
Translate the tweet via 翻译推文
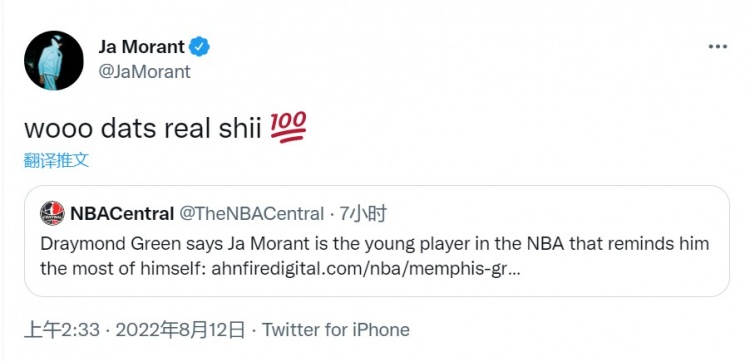click(56, 161)
